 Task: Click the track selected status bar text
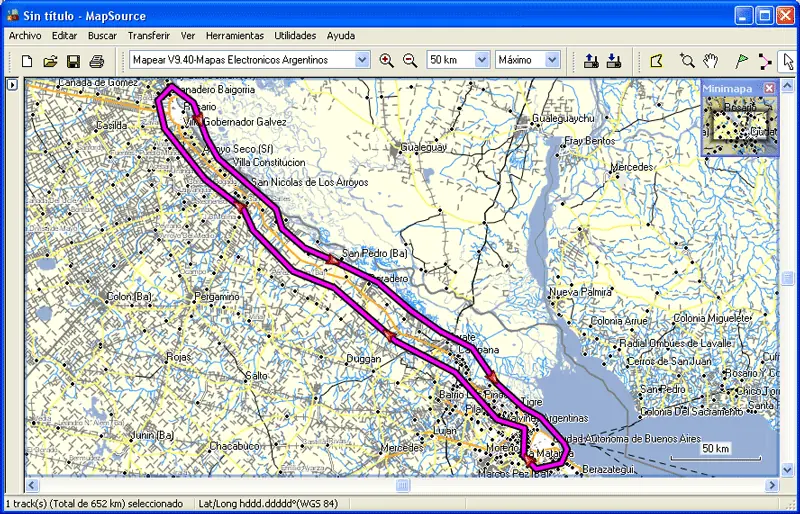[94, 504]
